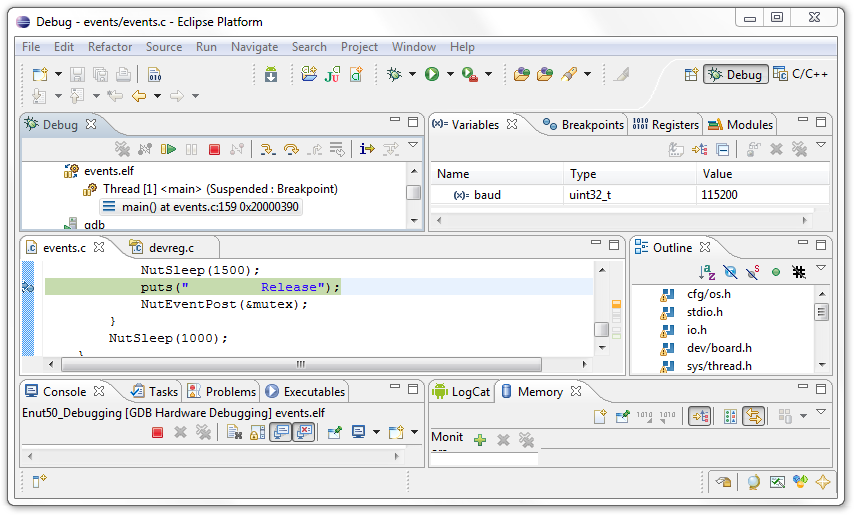
Task: Open Variables view menu triangle
Action: pyautogui.click(x=821, y=145)
